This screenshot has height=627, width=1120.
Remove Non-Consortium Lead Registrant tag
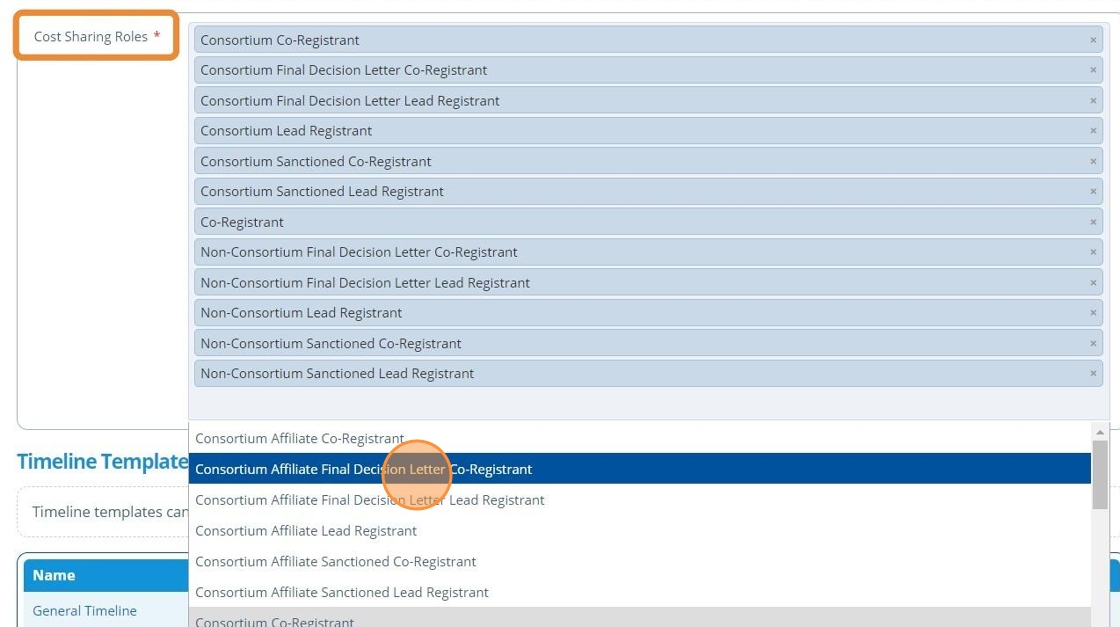(x=1093, y=313)
